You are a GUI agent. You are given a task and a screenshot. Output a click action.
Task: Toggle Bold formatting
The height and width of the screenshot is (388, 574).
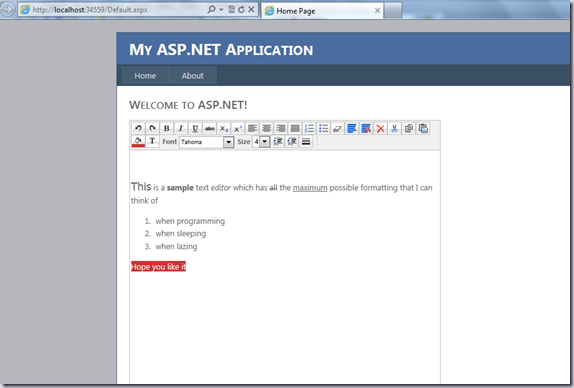pyautogui.click(x=167, y=128)
